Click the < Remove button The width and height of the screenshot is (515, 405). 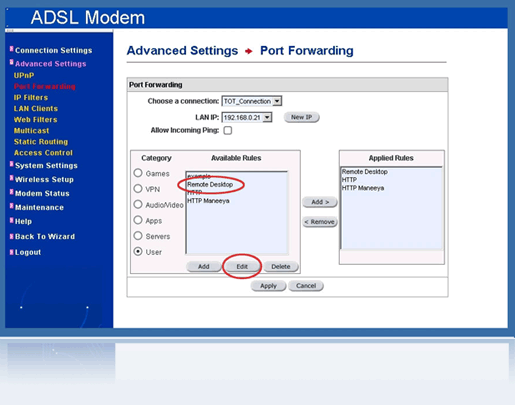320,222
